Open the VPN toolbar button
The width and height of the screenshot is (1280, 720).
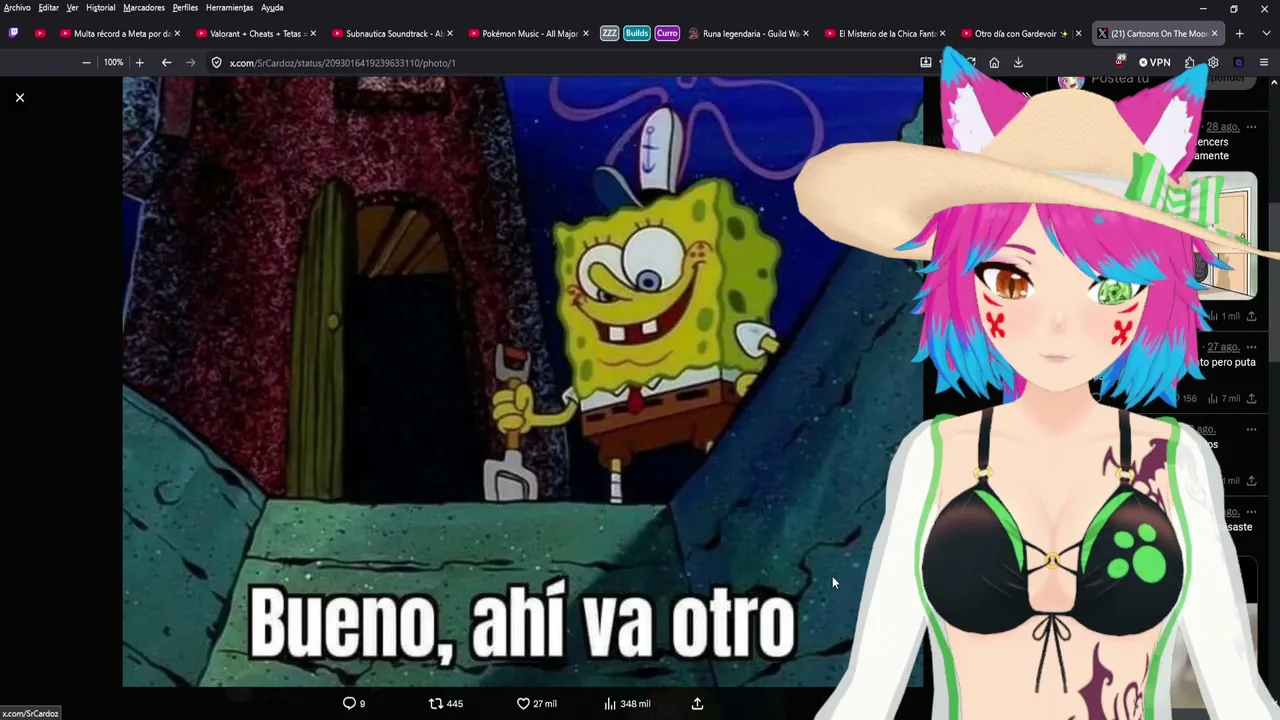coord(1154,62)
